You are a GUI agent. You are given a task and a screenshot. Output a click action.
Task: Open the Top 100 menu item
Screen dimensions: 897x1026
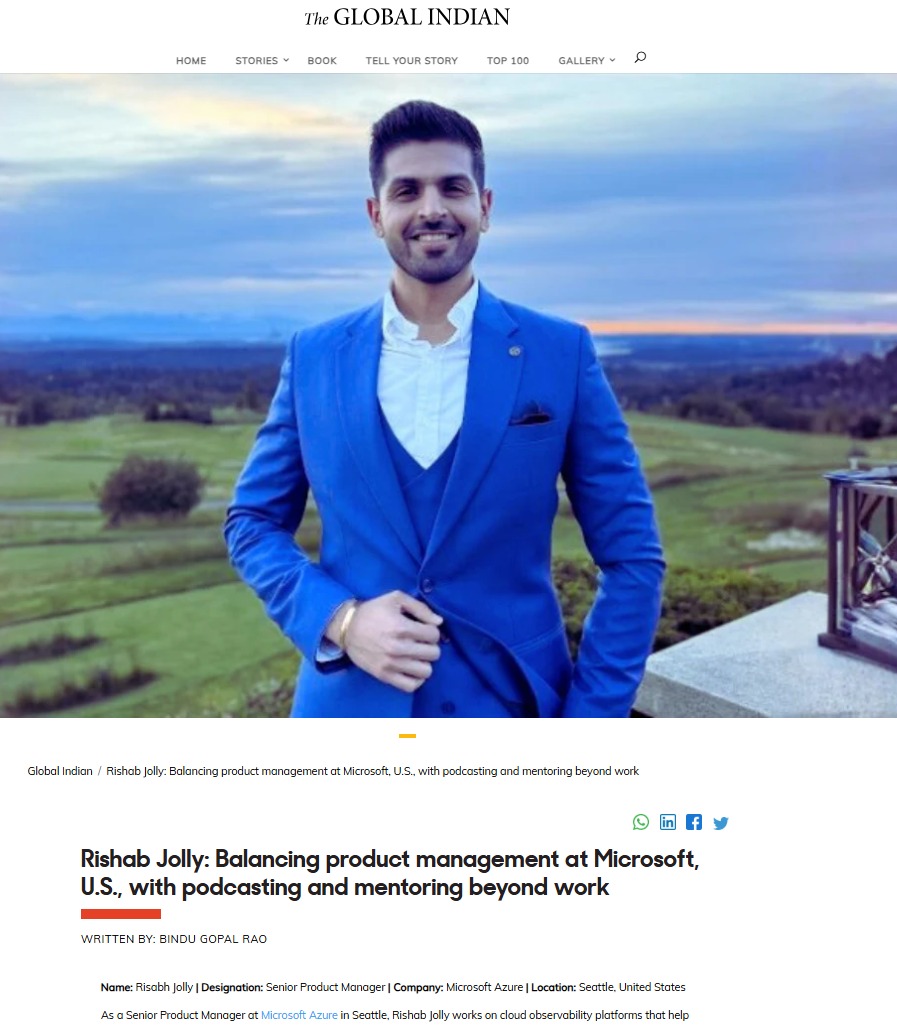coord(508,60)
